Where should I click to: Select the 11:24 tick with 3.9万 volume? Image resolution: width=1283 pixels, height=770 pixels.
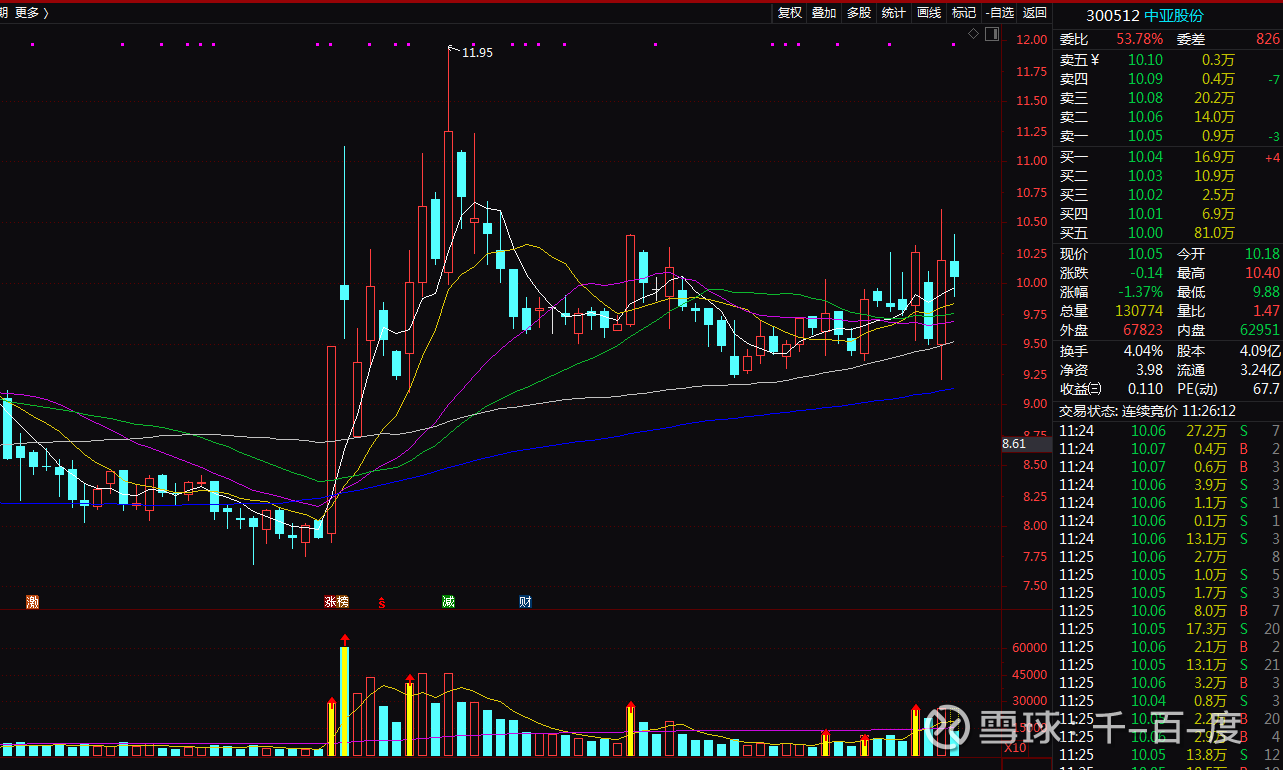click(x=1168, y=485)
